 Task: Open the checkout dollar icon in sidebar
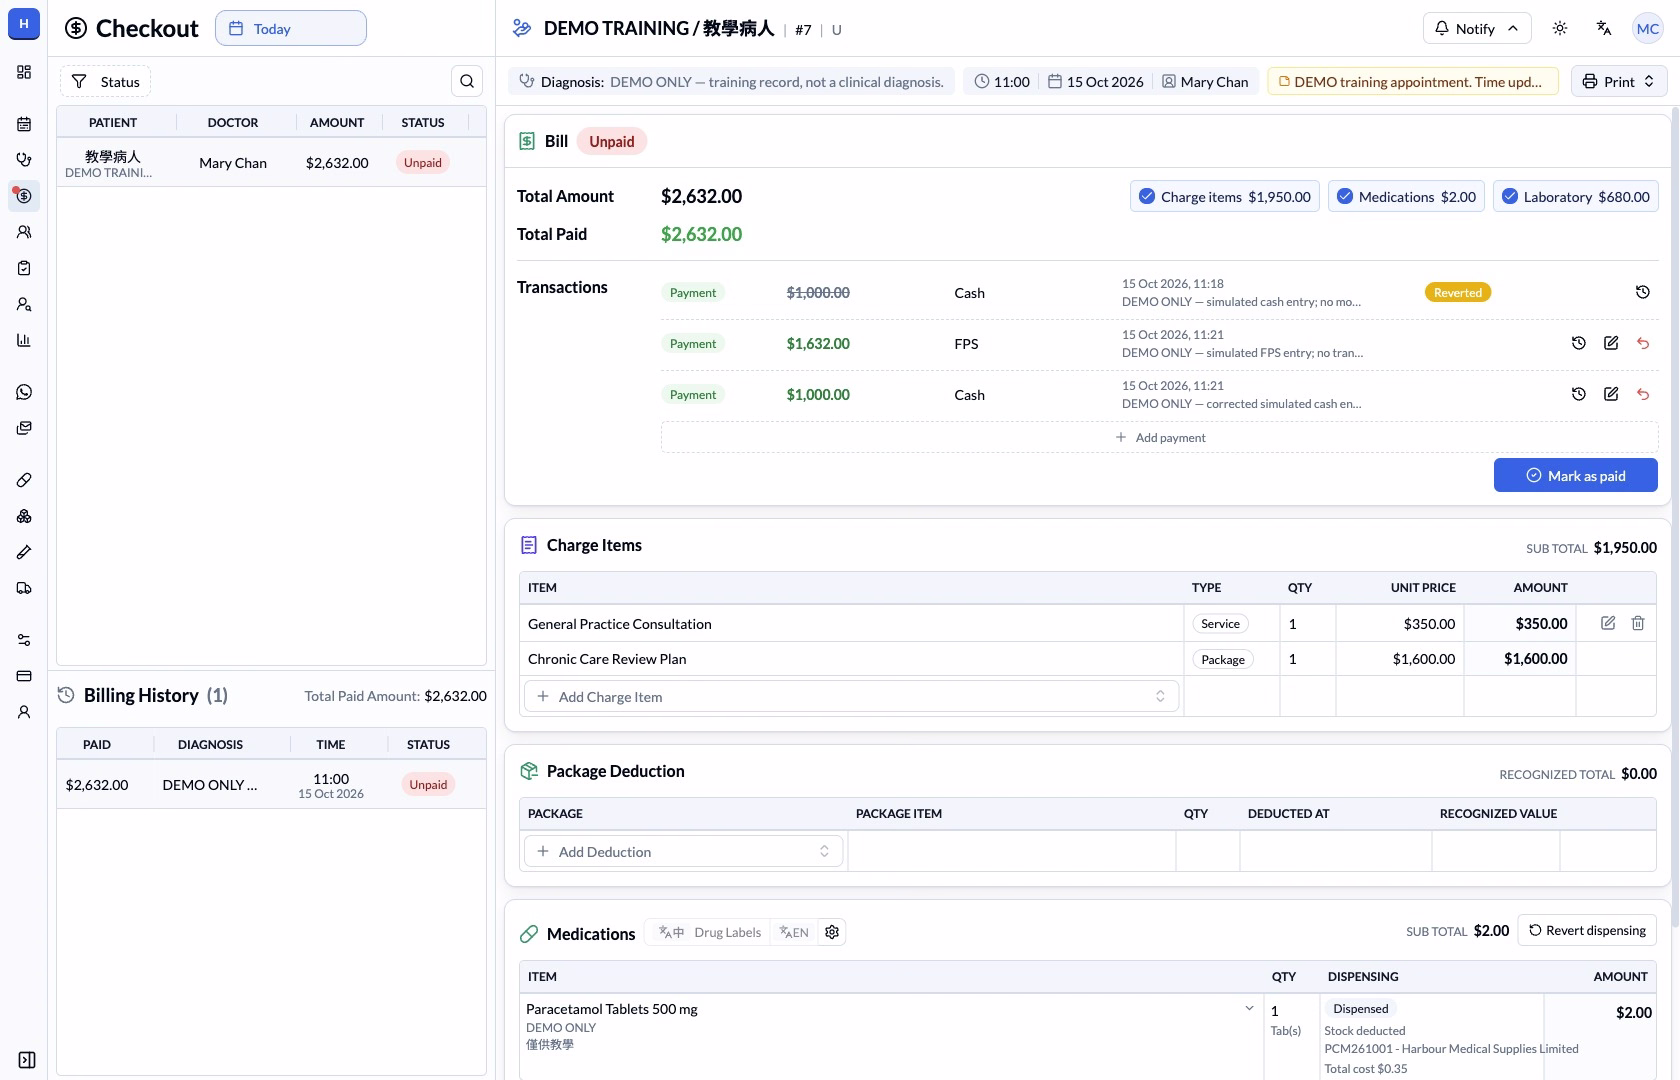click(x=24, y=196)
